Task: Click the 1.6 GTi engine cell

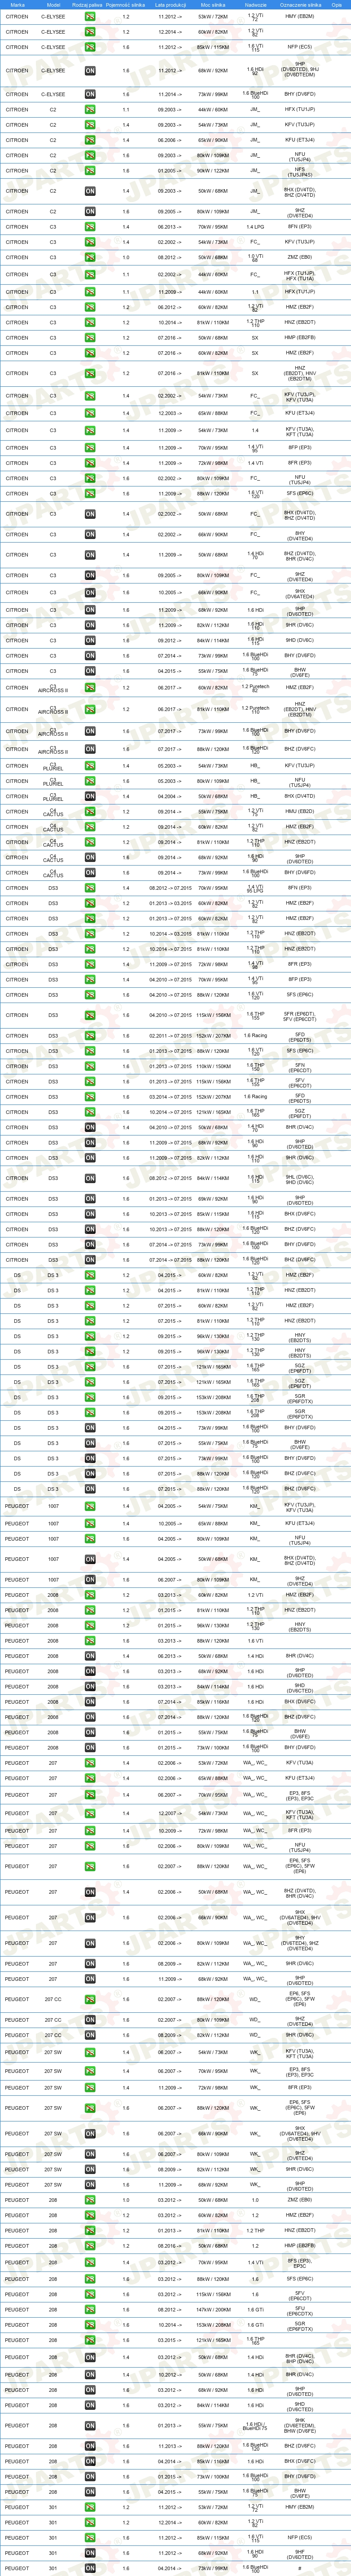Action: 255,2311
